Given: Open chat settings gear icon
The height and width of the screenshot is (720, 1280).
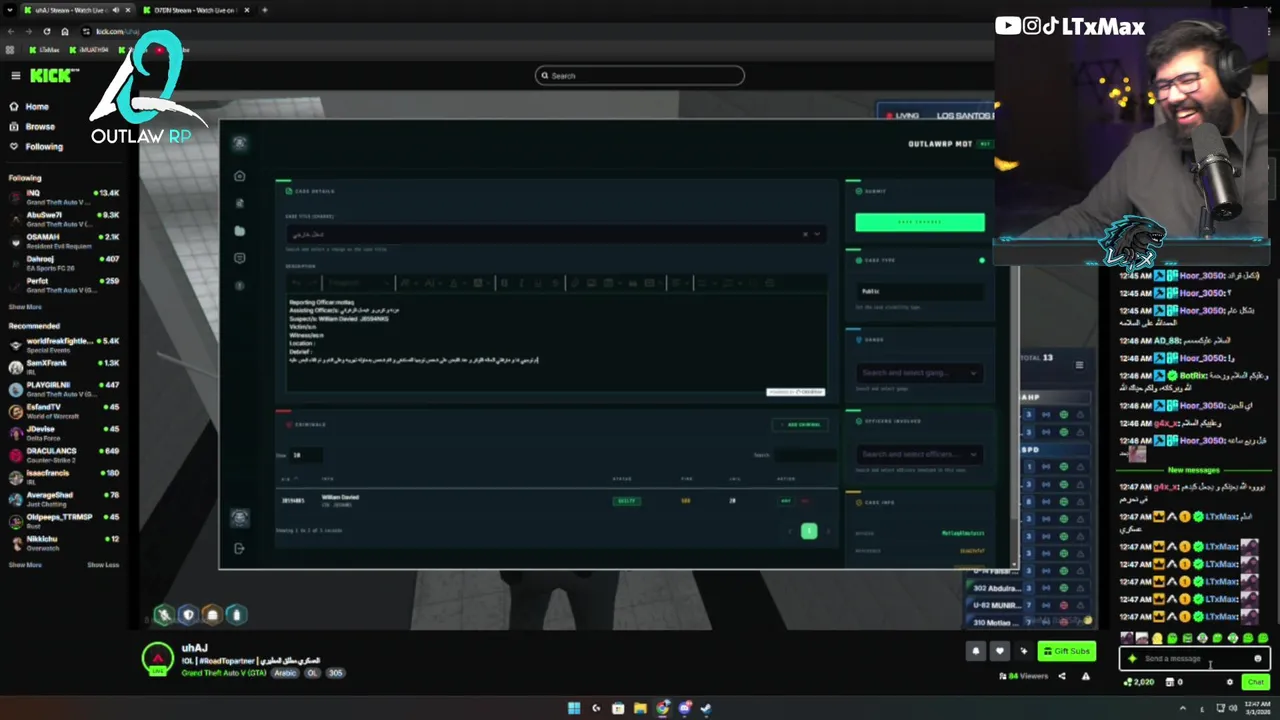Looking at the screenshot, I should point(1230,682).
